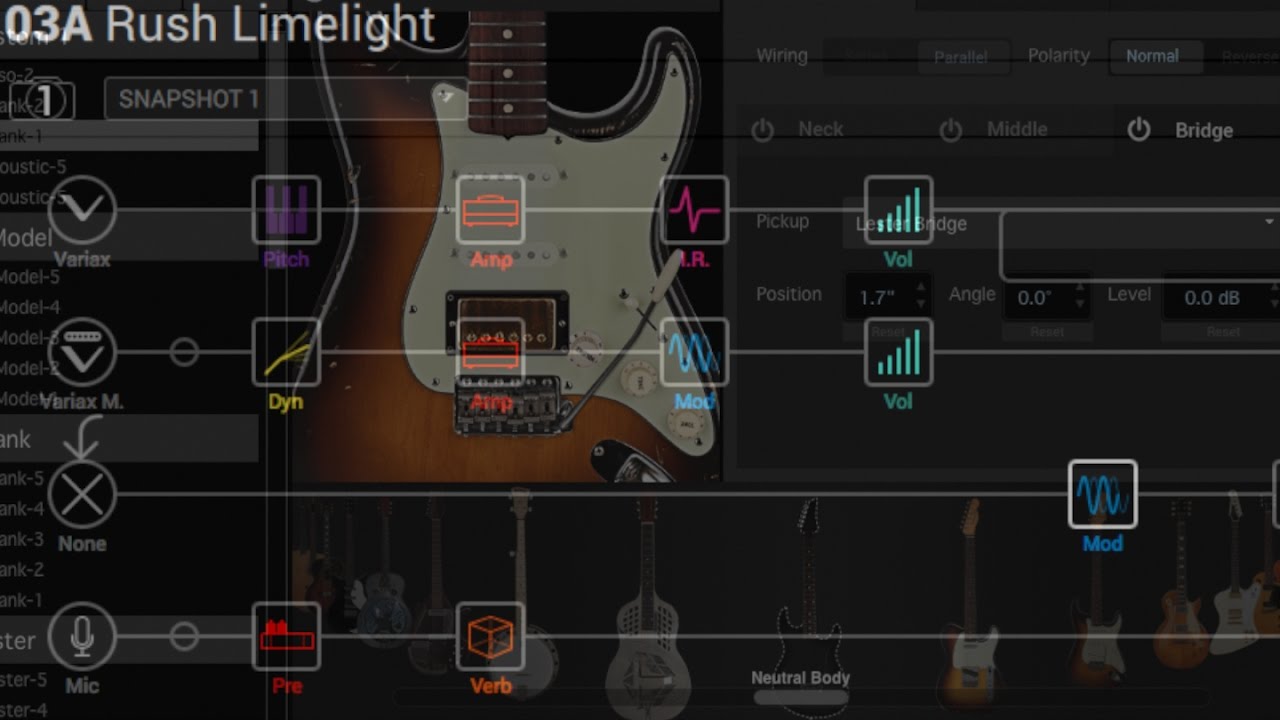Select the Dyn dynamics block
Viewport: 1280px width, 720px height.
[286, 352]
